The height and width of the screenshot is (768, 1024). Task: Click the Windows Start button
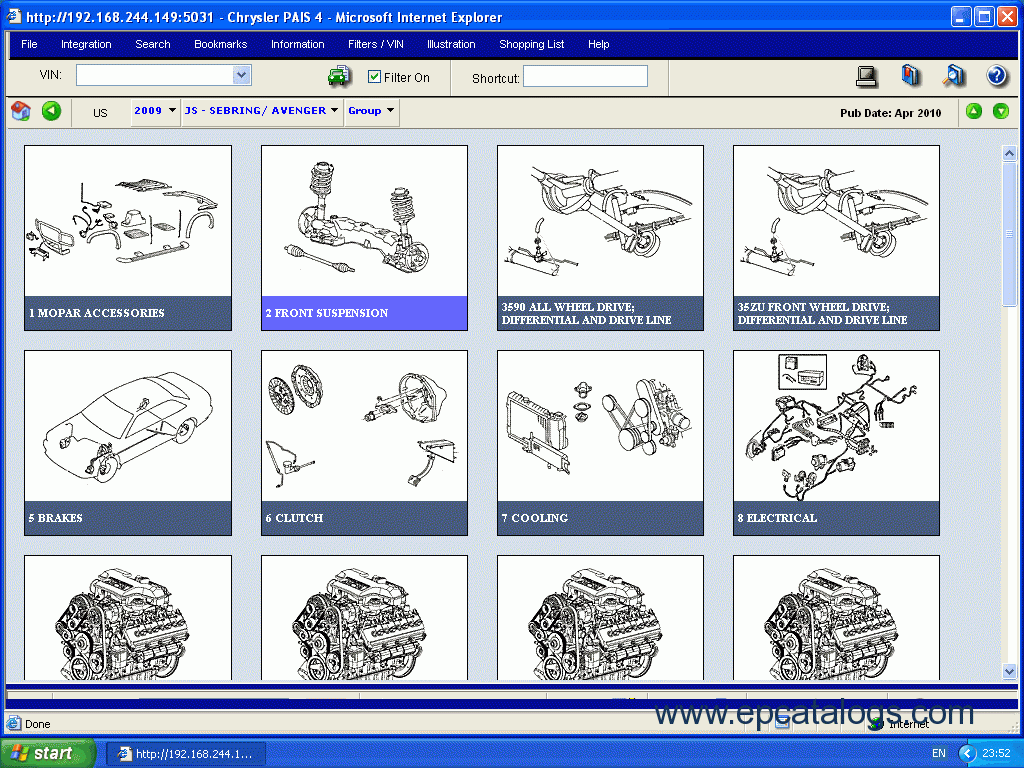tap(48, 753)
